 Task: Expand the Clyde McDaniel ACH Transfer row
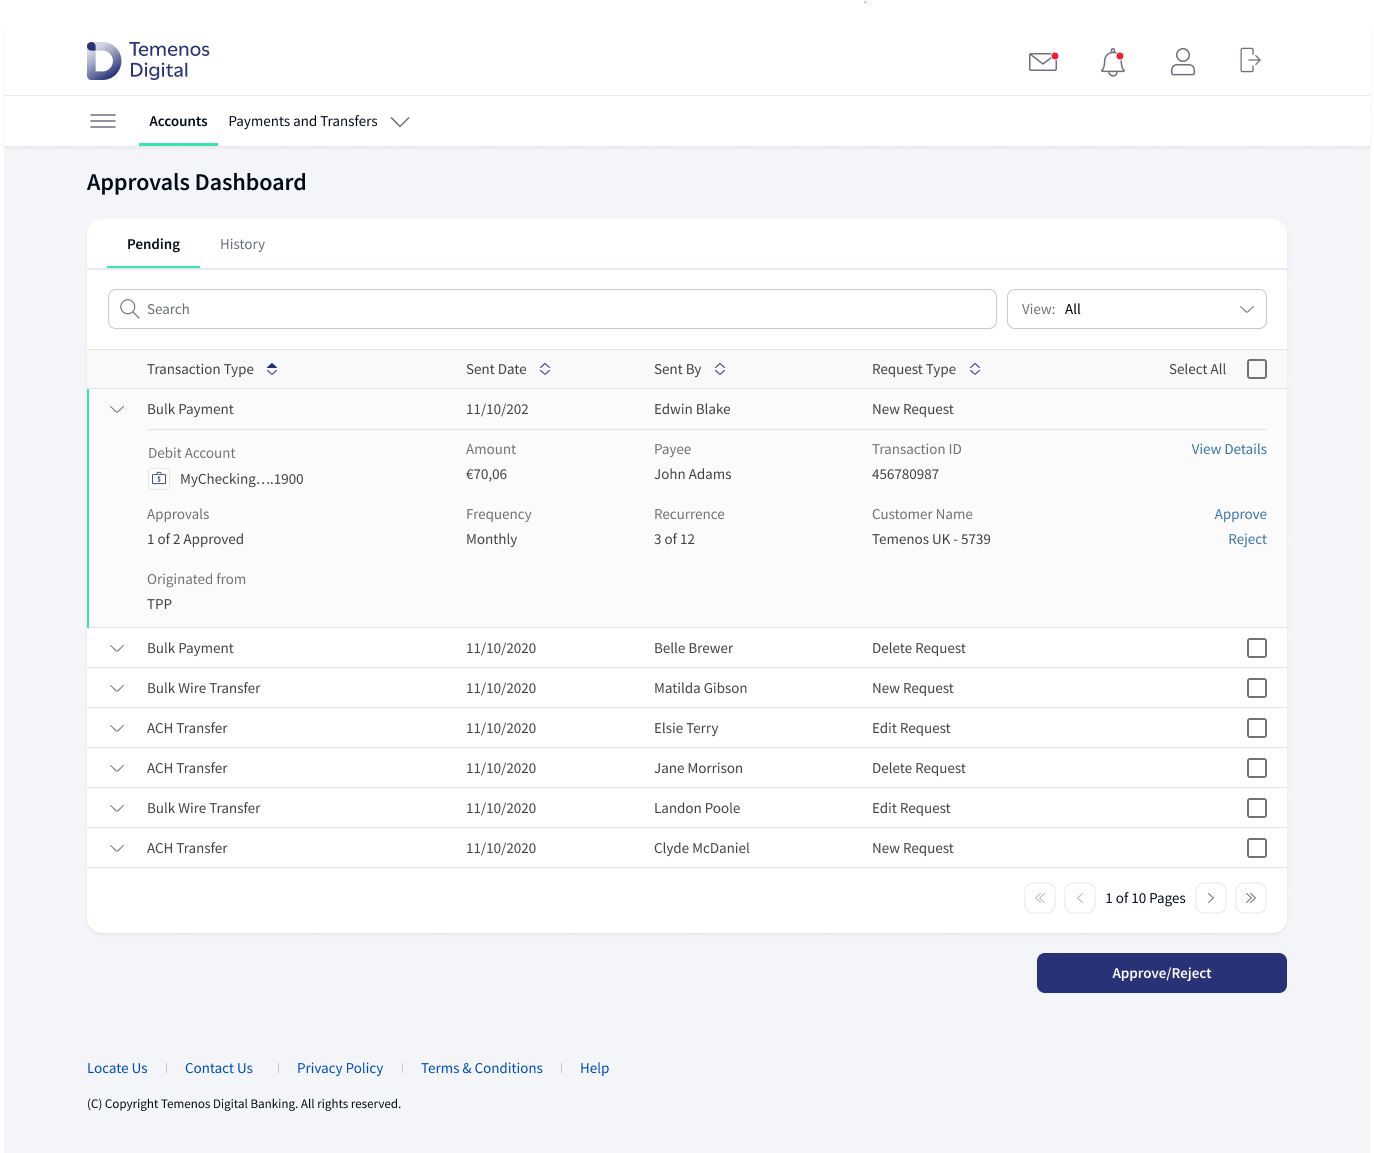point(117,848)
